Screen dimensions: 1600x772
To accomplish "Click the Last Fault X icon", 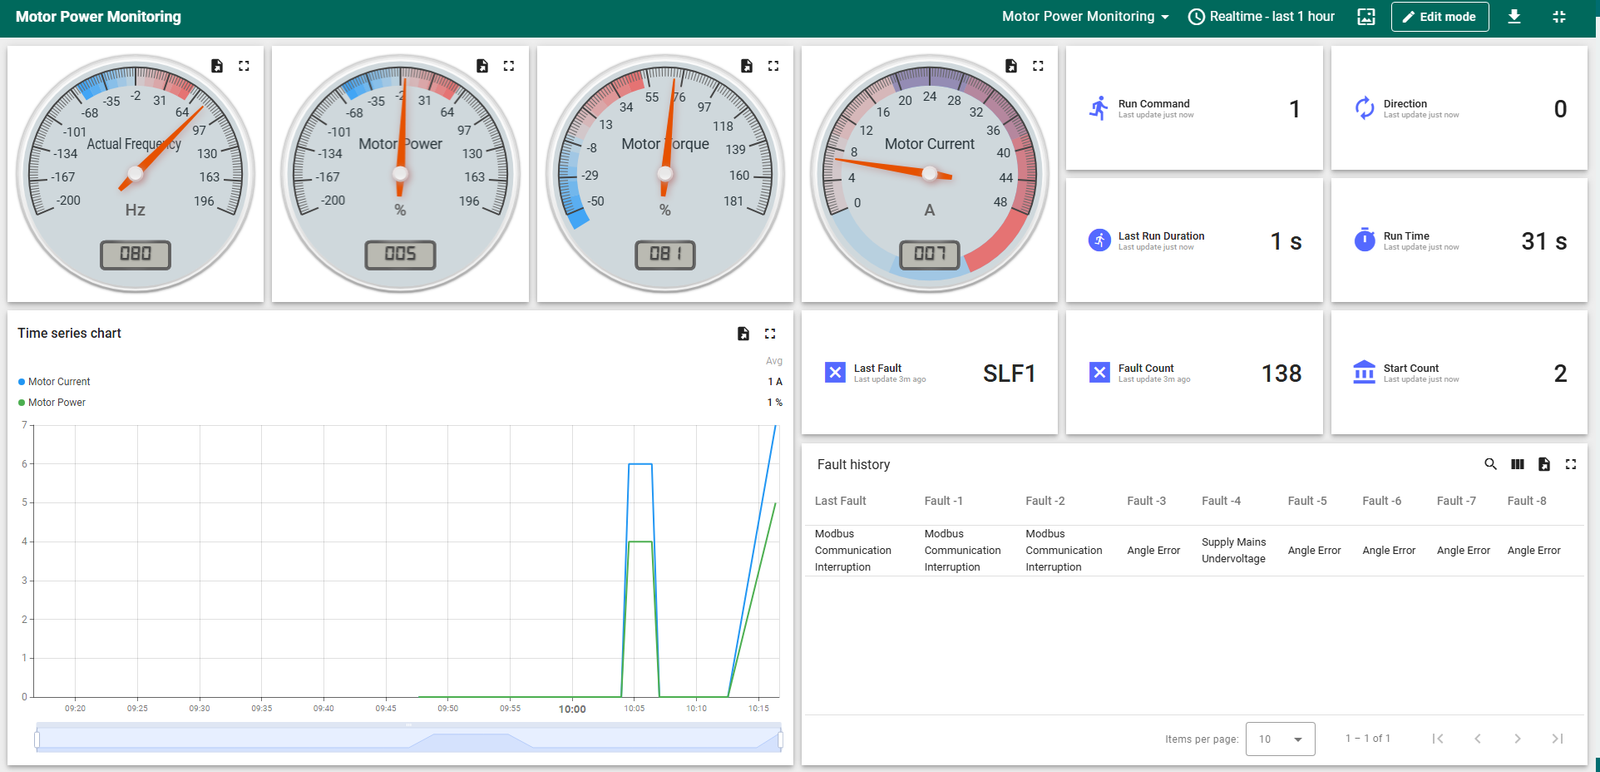I will pyautogui.click(x=835, y=373).
